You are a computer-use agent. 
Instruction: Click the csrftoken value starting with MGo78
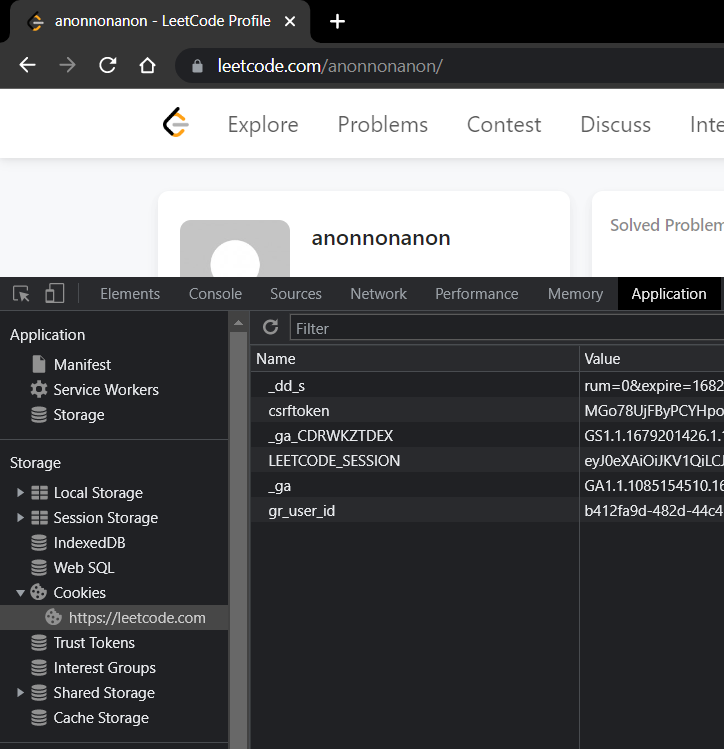tap(654, 410)
